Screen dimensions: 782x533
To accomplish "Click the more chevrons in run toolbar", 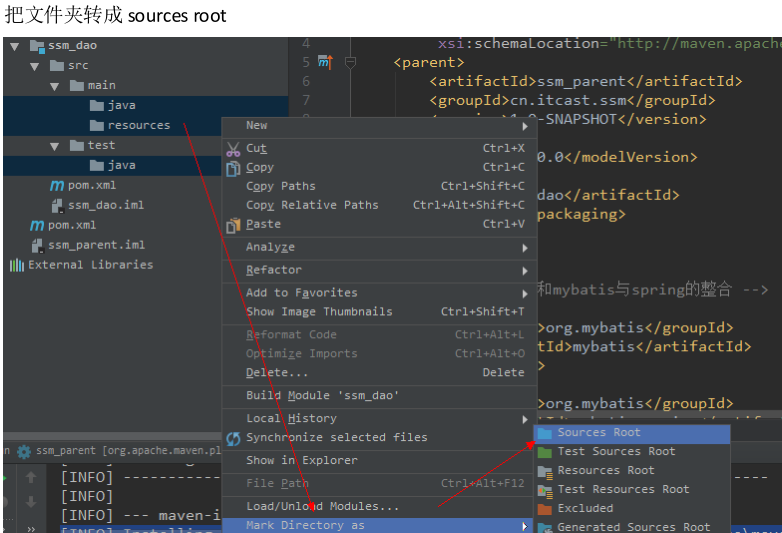I will tap(31, 529).
